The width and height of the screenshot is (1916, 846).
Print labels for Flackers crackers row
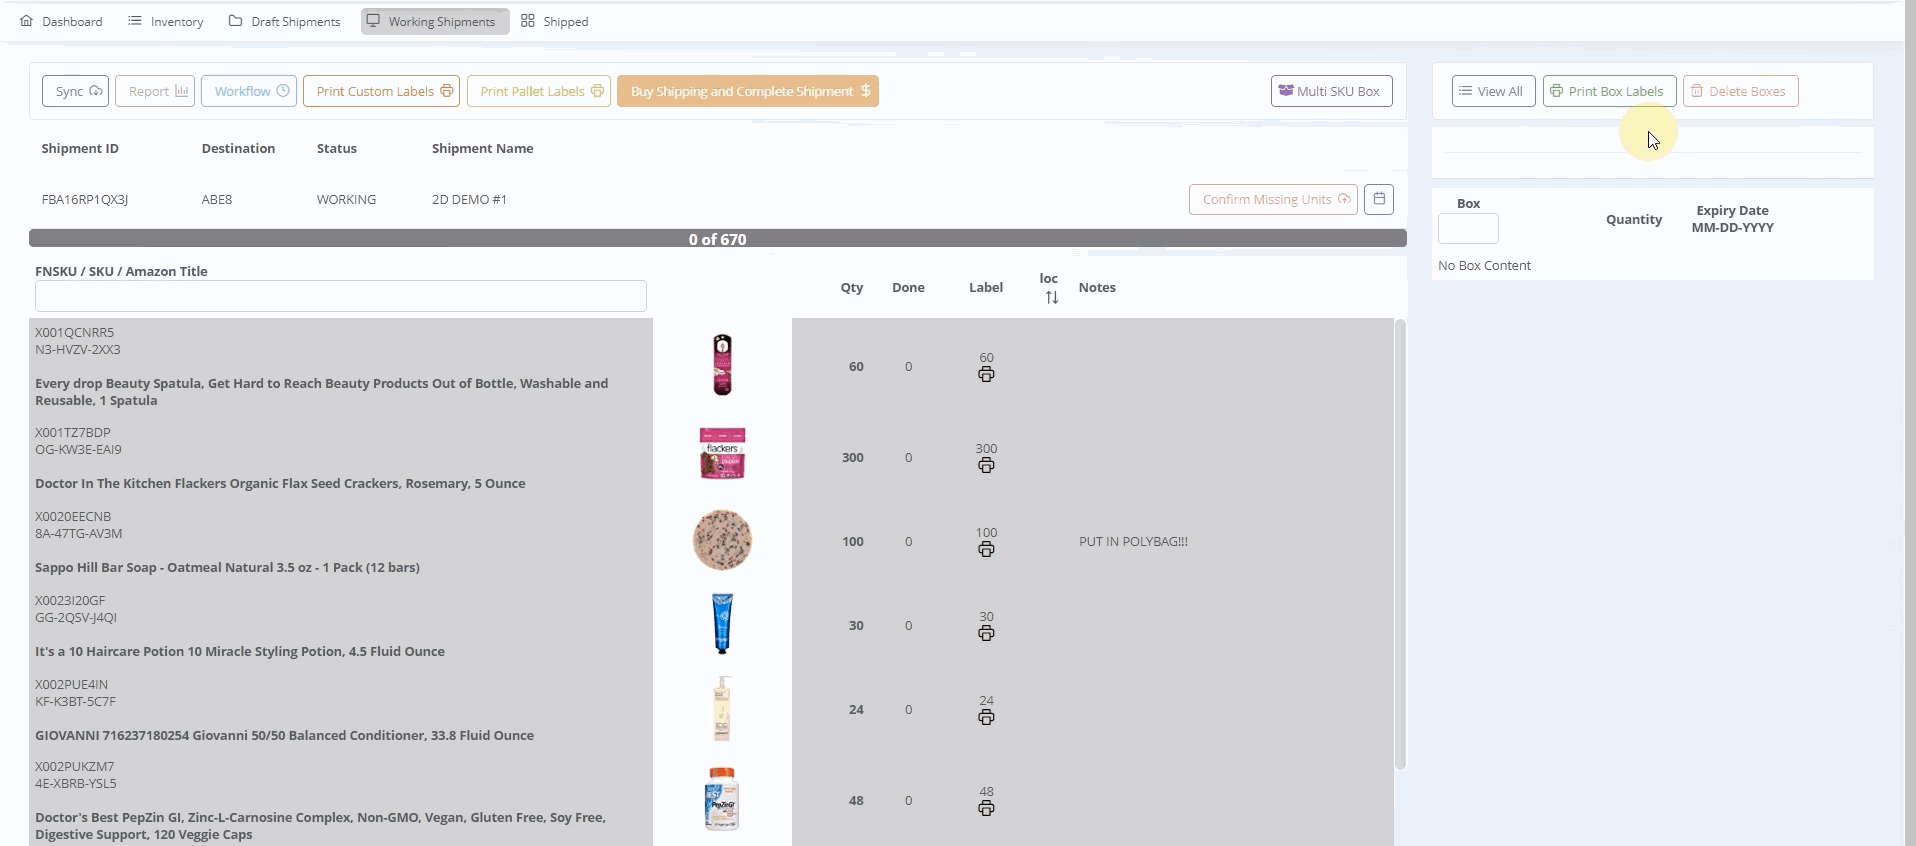click(x=986, y=465)
